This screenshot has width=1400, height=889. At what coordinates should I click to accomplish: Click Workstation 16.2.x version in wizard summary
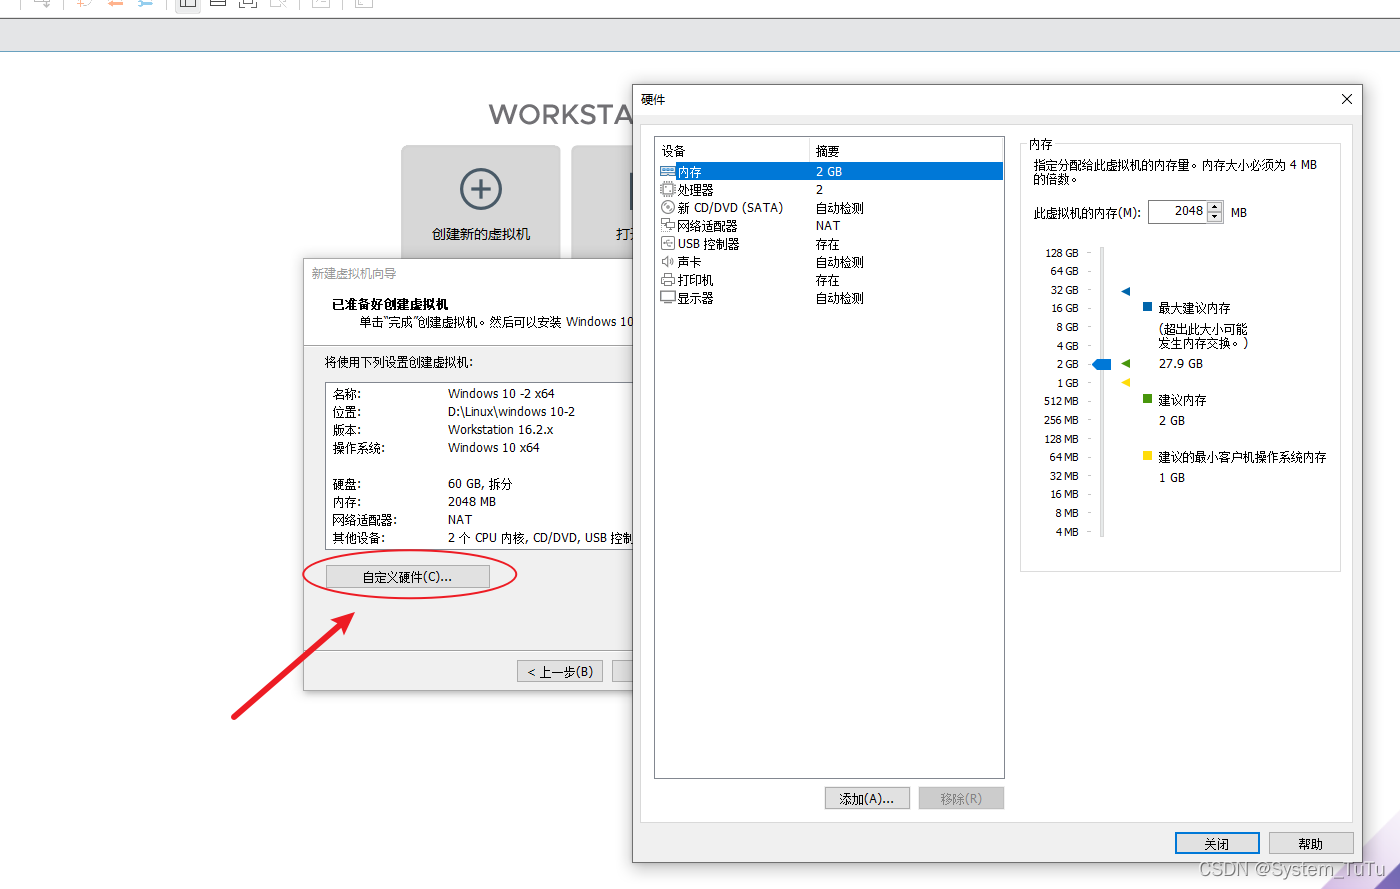(x=500, y=430)
